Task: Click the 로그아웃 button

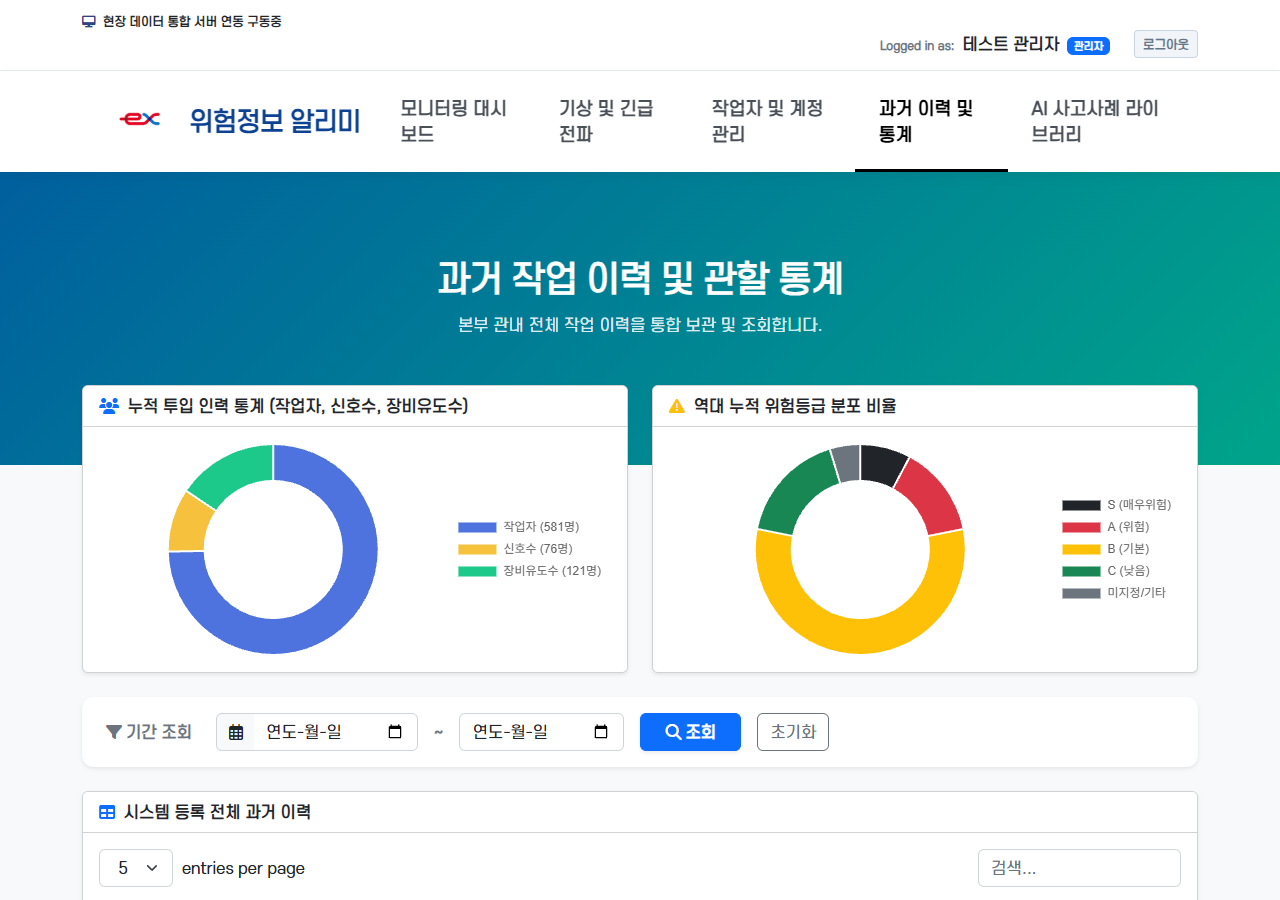Action: [1166, 44]
